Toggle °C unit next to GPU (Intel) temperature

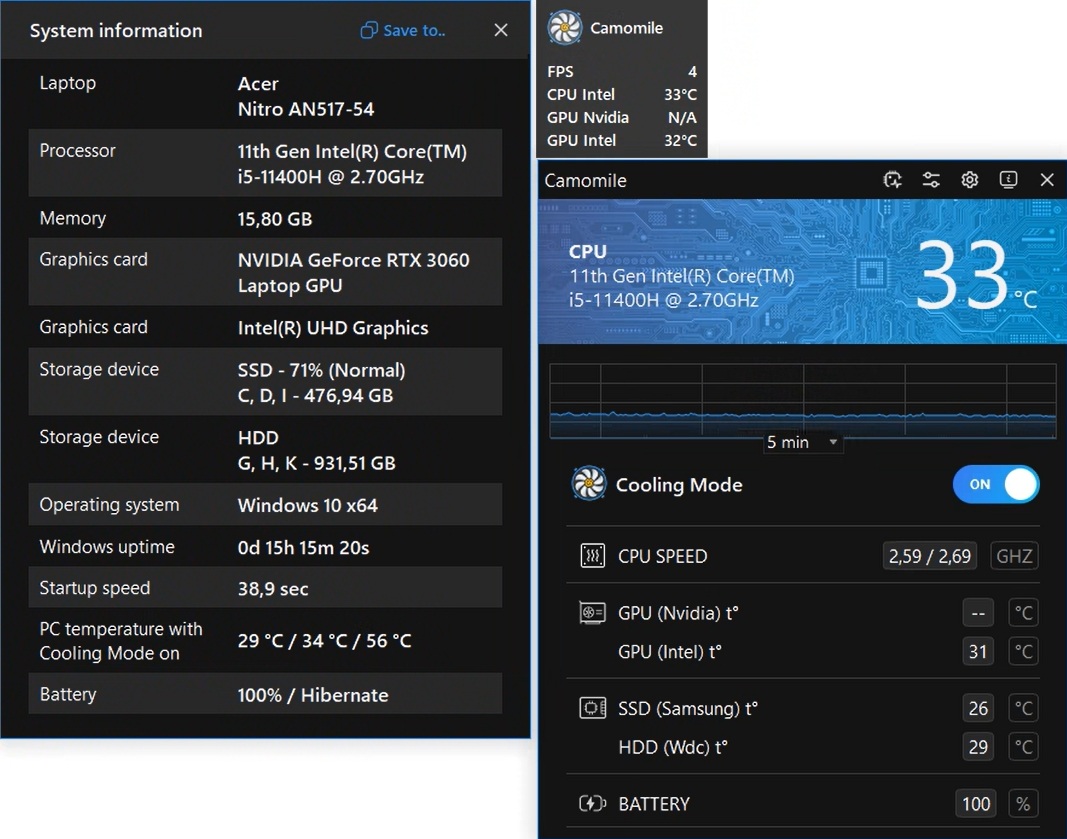pyautogui.click(x=1023, y=652)
